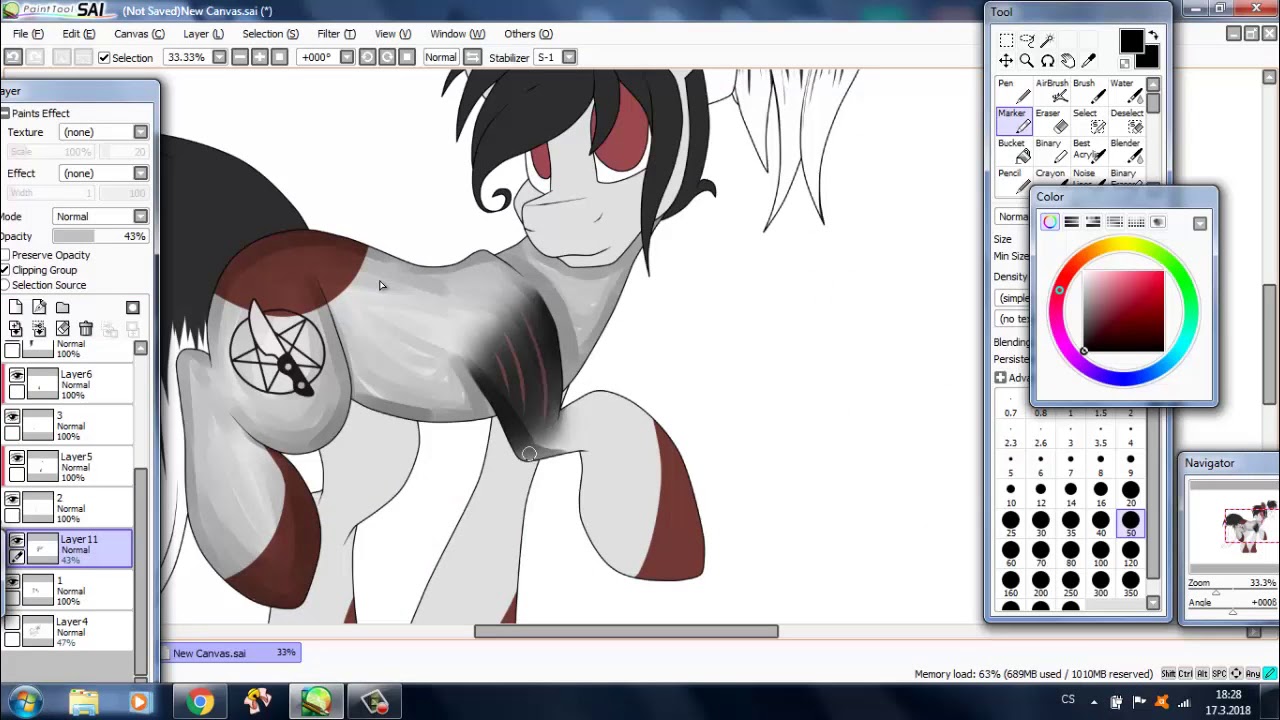The width and height of the screenshot is (1280, 720).
Task: Swap foreground and background colors arrow
Action: click(1152, 36)
